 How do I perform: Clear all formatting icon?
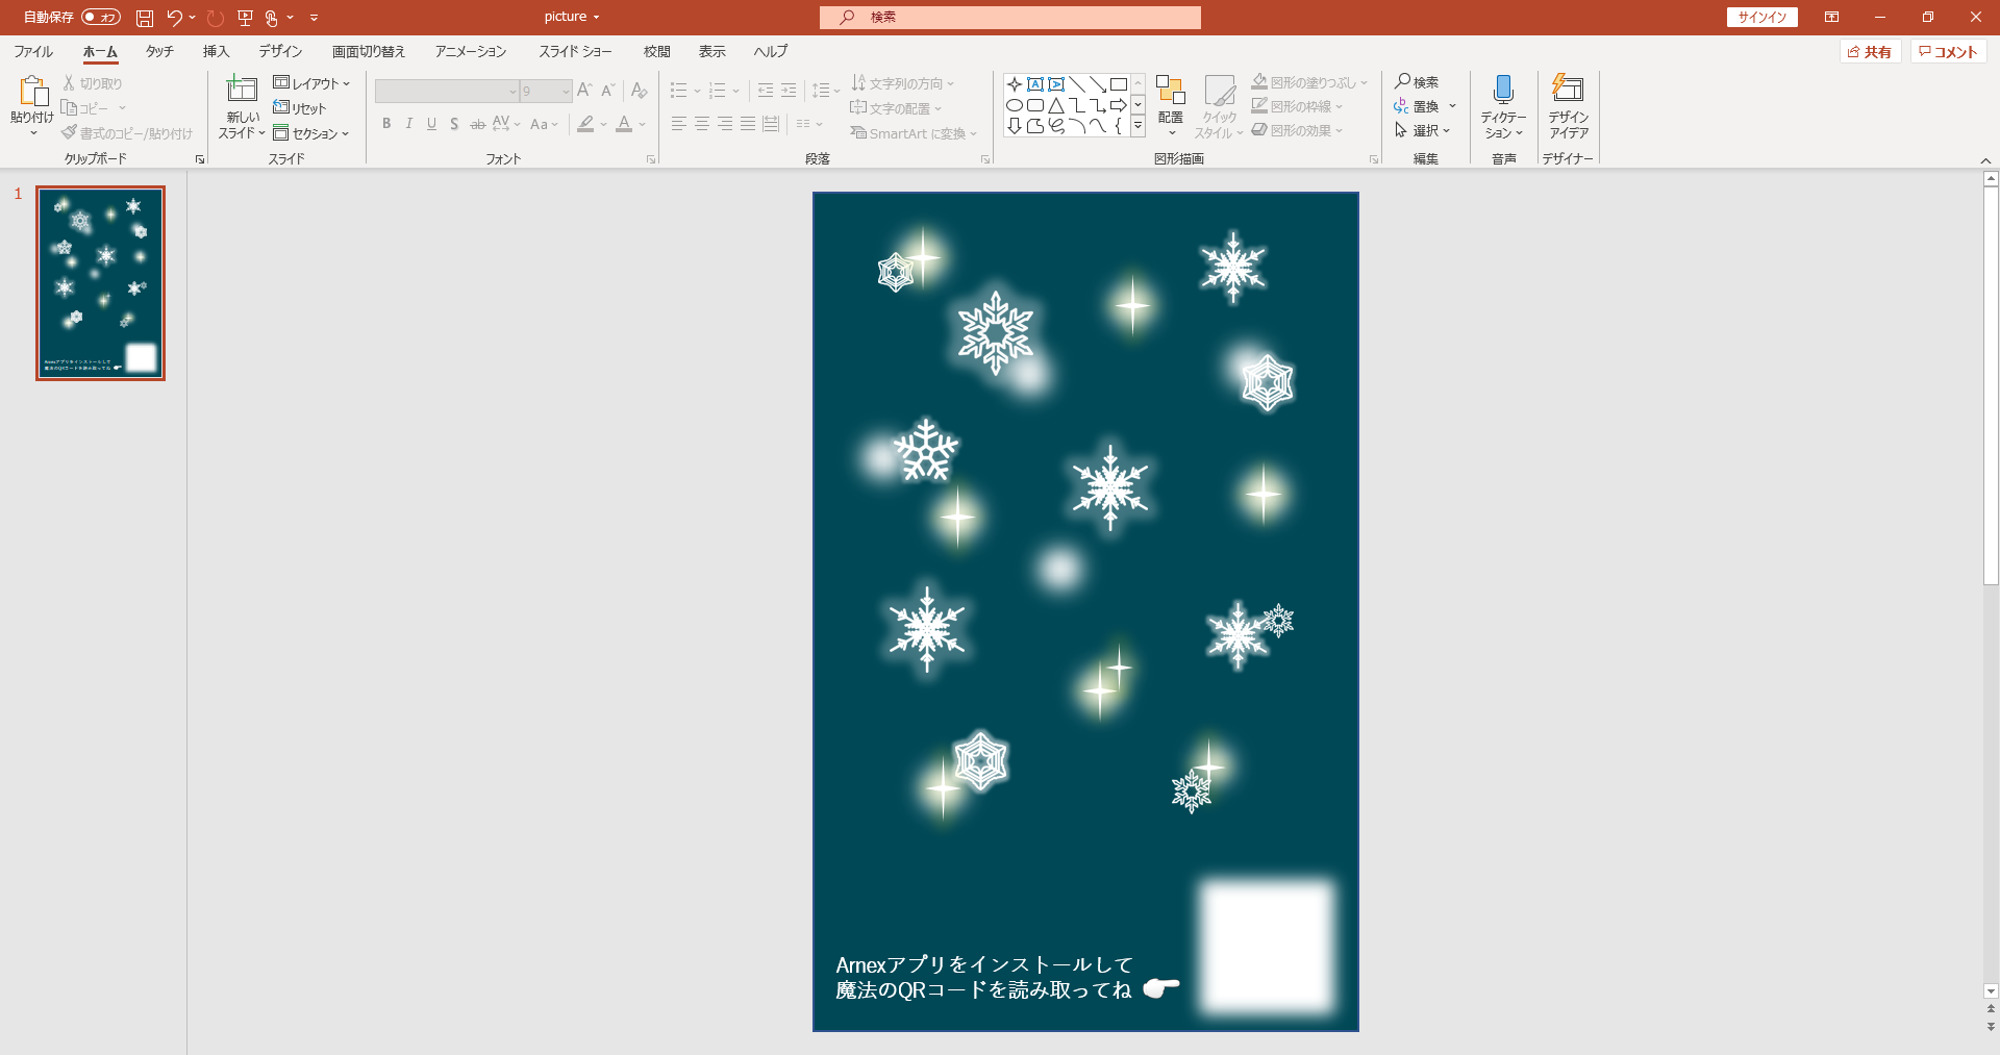tap(639, 91)
